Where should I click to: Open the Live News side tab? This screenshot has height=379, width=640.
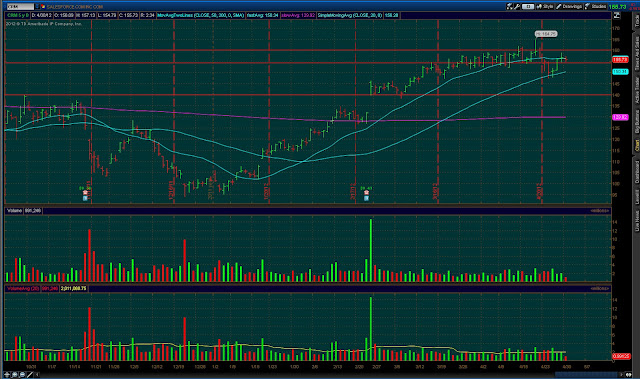pyautogui.click(x=636, y=221)
